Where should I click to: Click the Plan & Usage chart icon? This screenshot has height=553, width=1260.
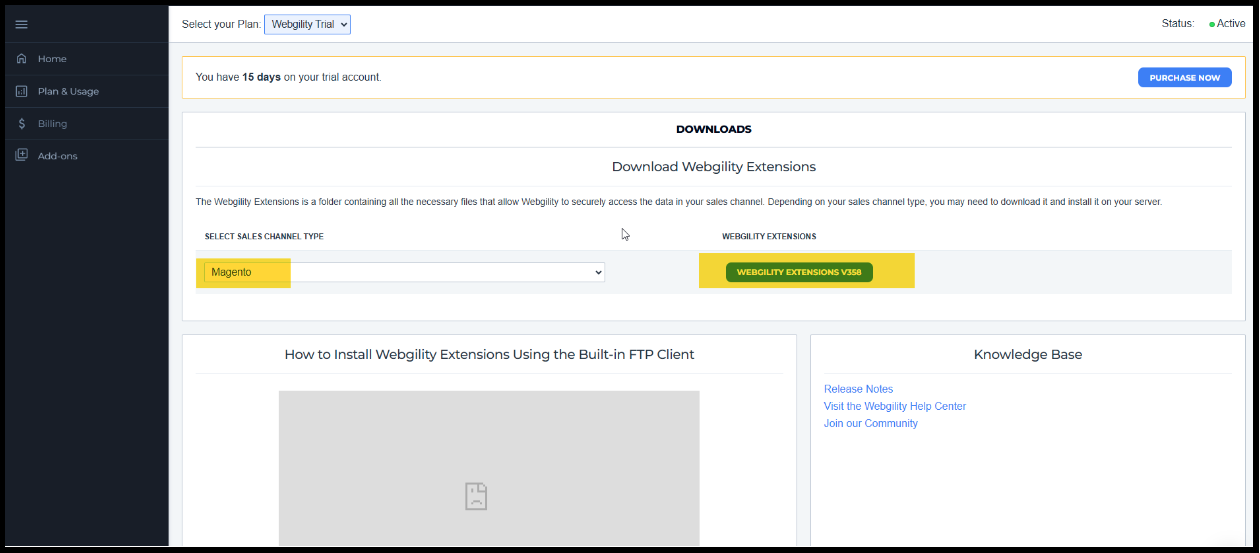[x=21, y=91]
